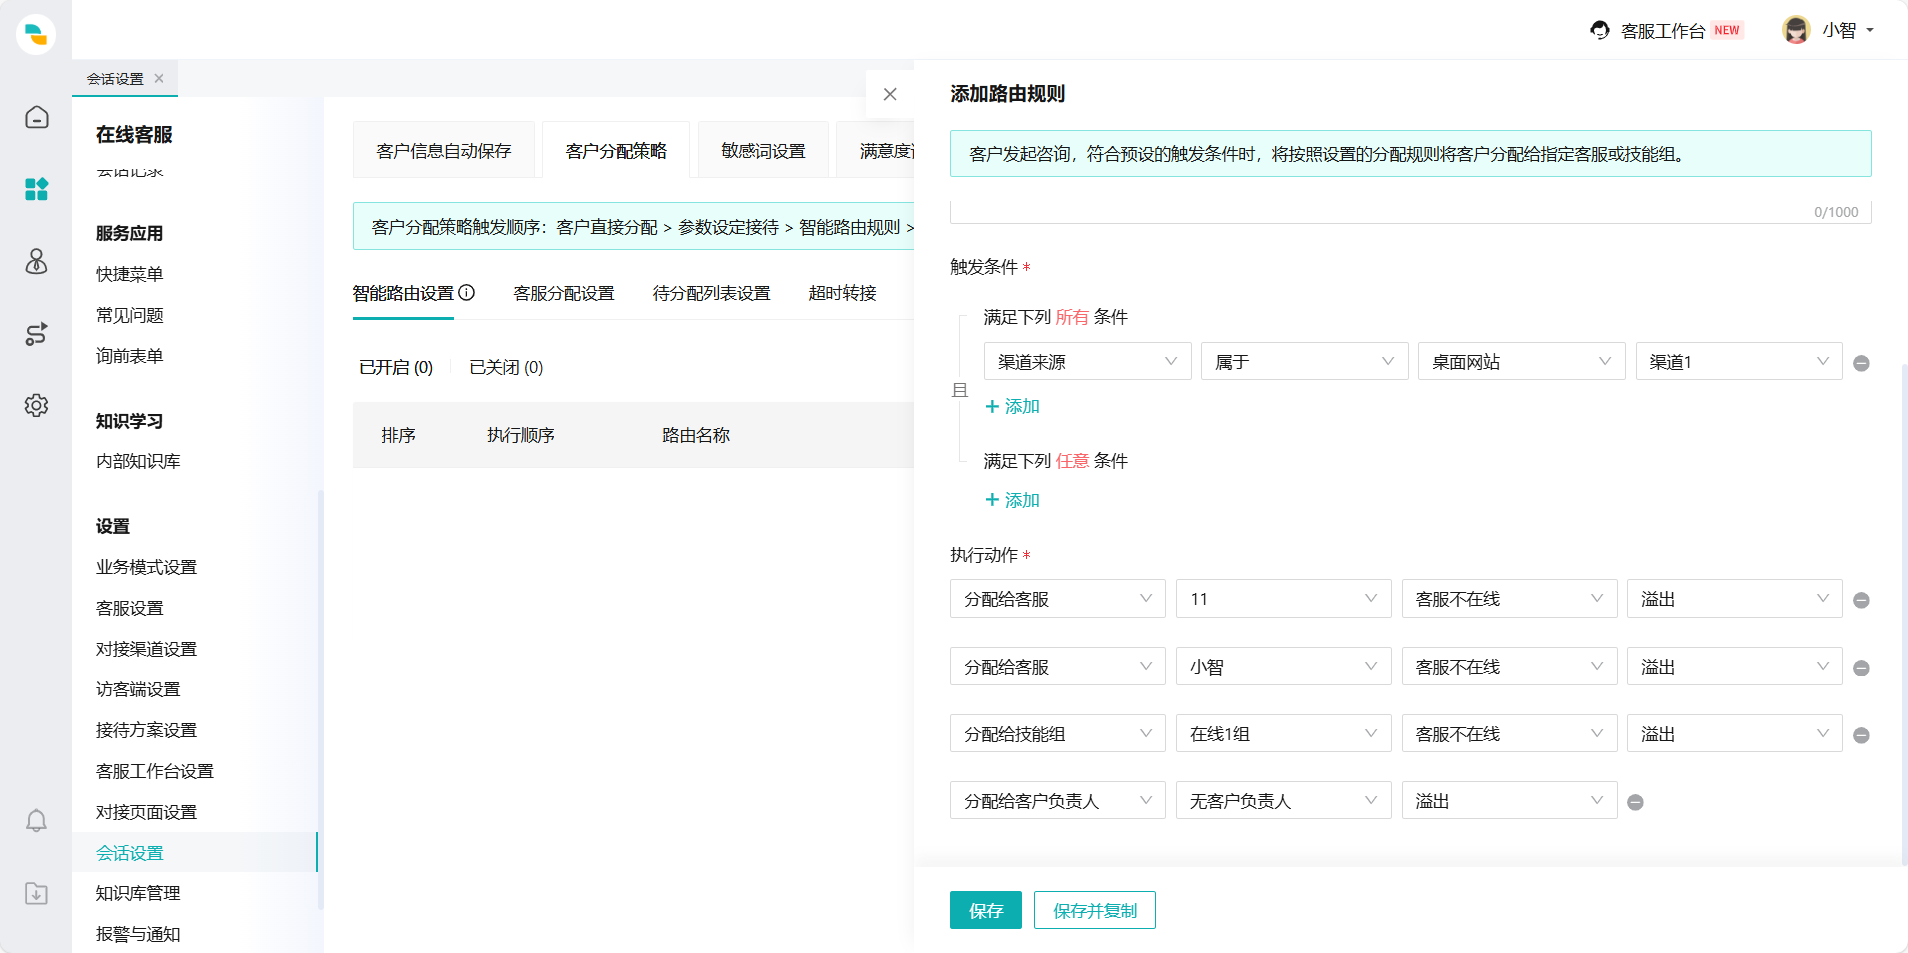Open the 在线1组 skill group dropdown
Image resolution: width=1908 pixels, height=953 pixels.
(x=1283, y=733)
